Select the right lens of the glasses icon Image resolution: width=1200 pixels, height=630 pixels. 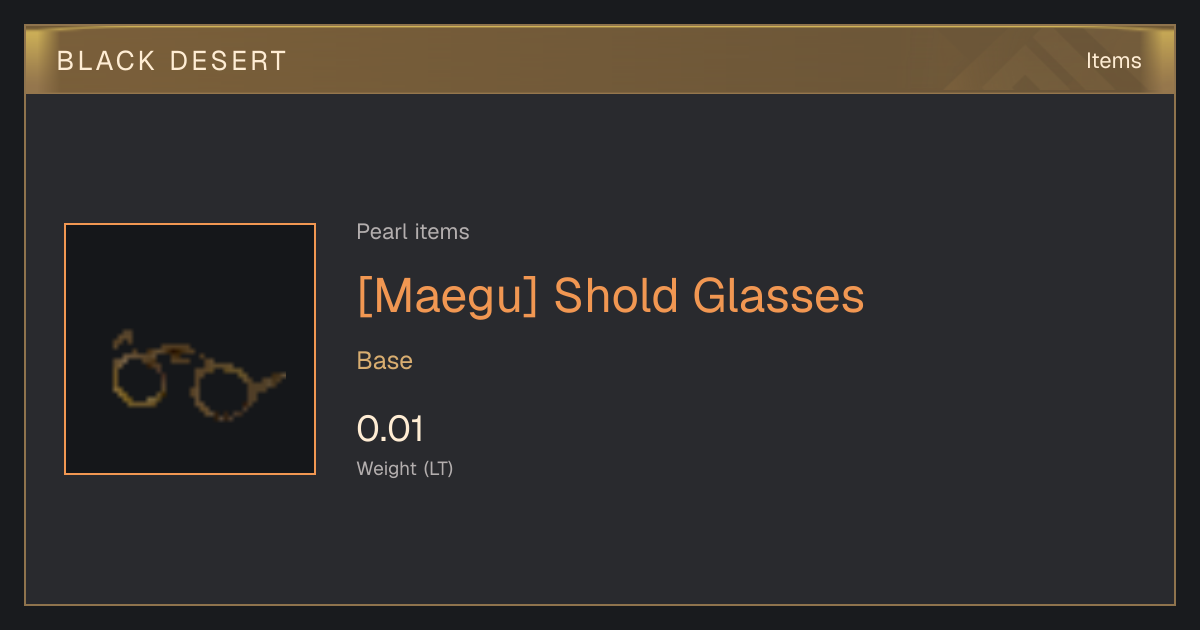(218, 388)
